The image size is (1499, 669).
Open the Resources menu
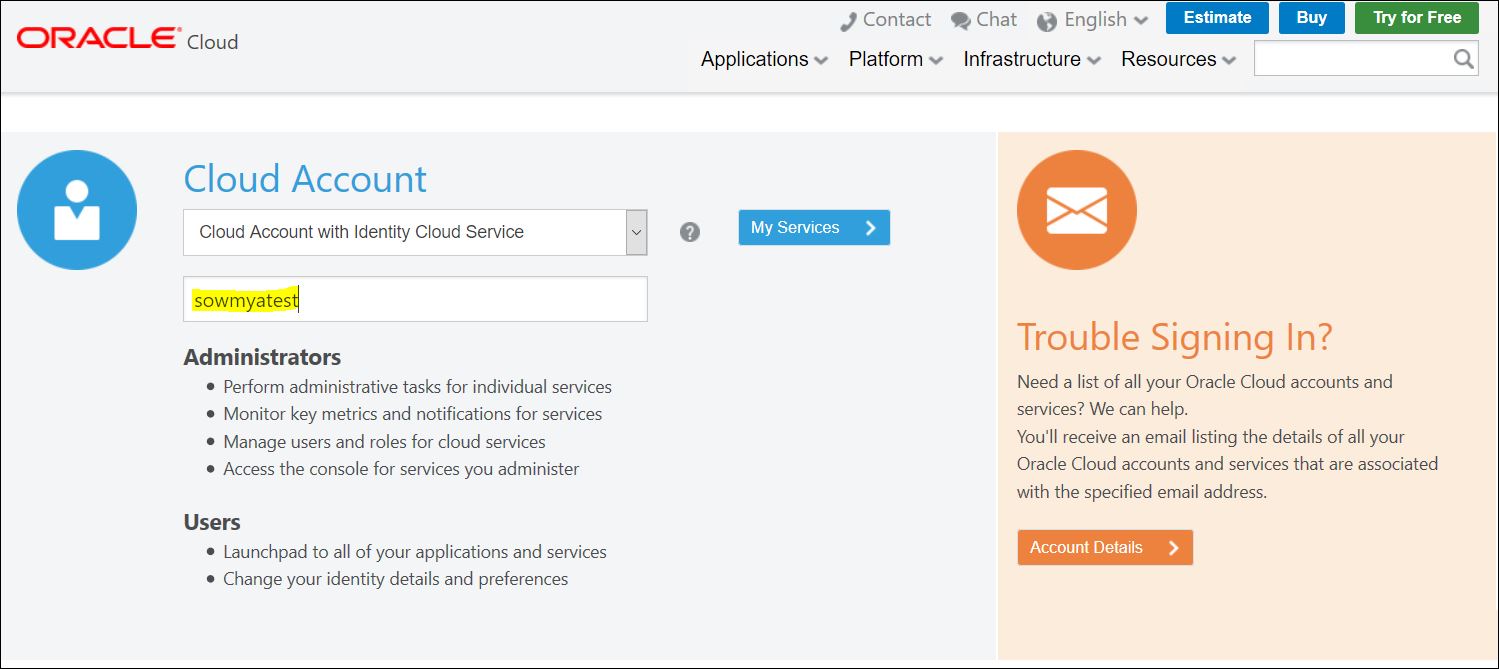[x=1178, y=59]
